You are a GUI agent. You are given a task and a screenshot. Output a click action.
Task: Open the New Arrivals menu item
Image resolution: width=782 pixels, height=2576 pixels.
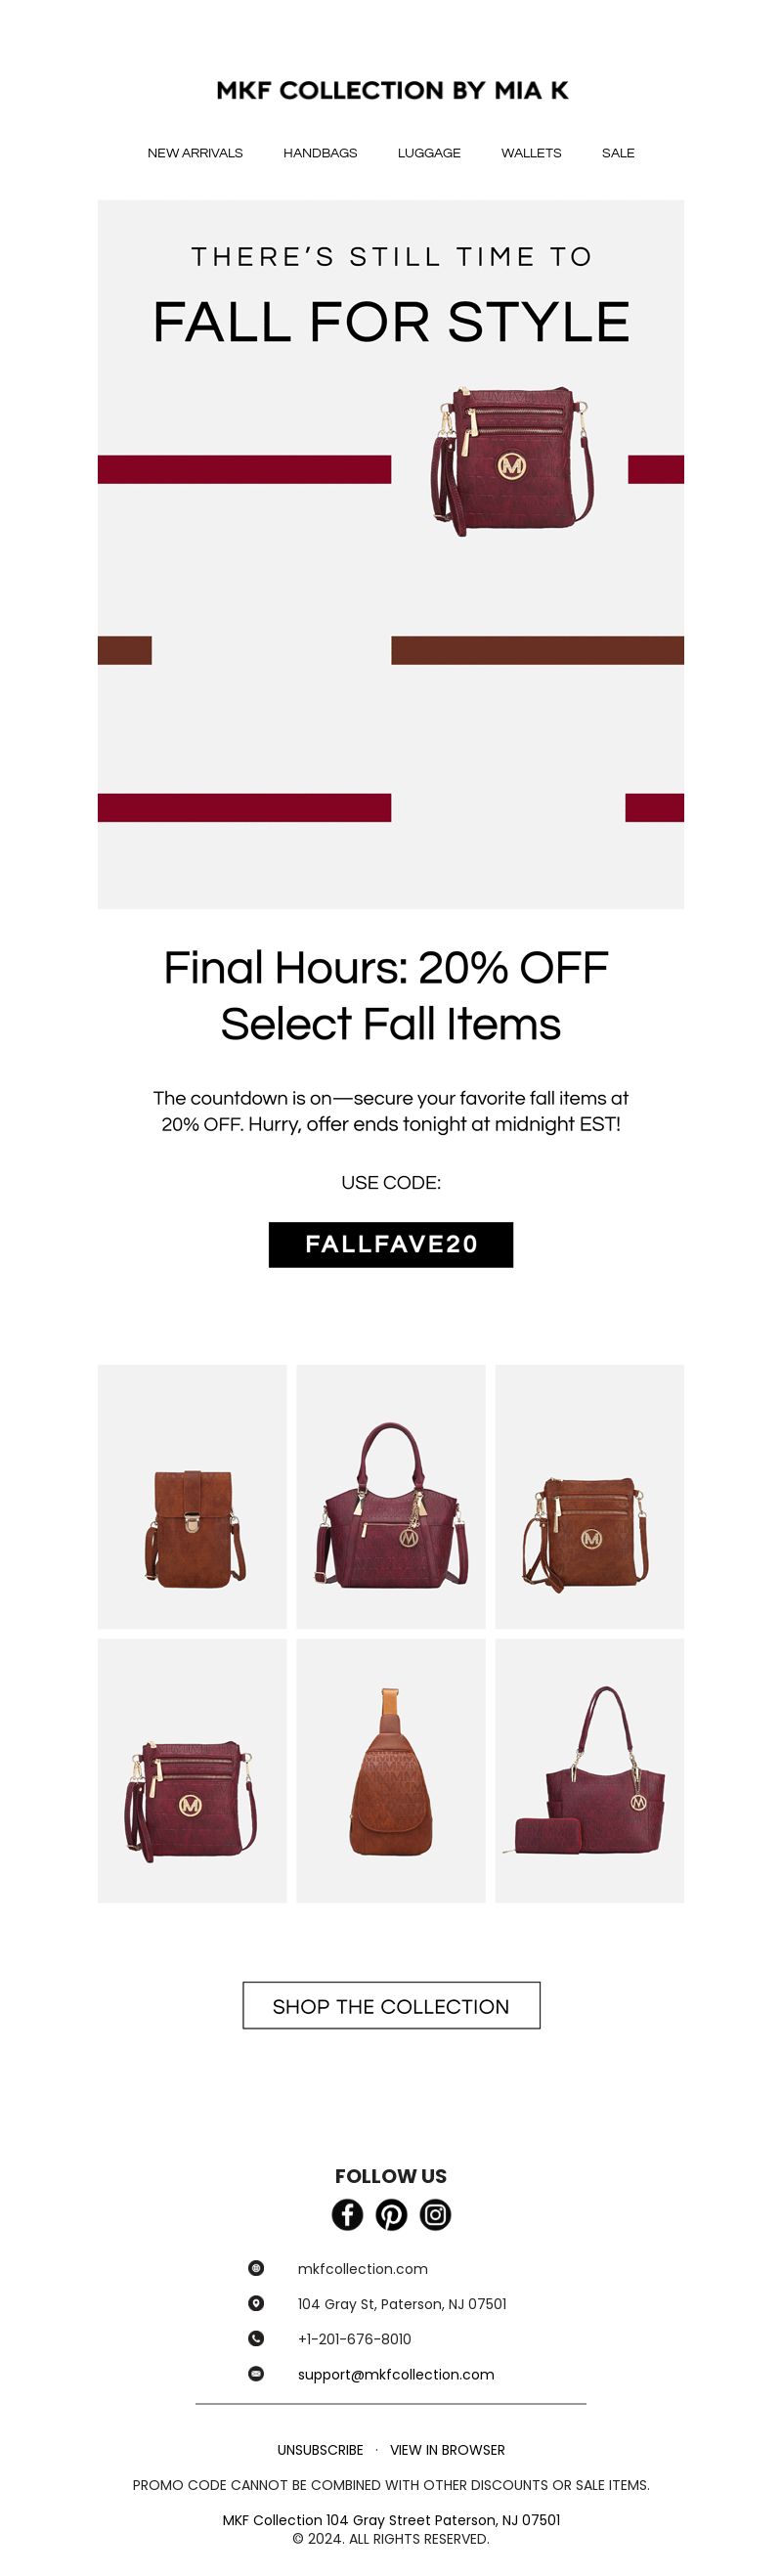[x=195, y=153]
